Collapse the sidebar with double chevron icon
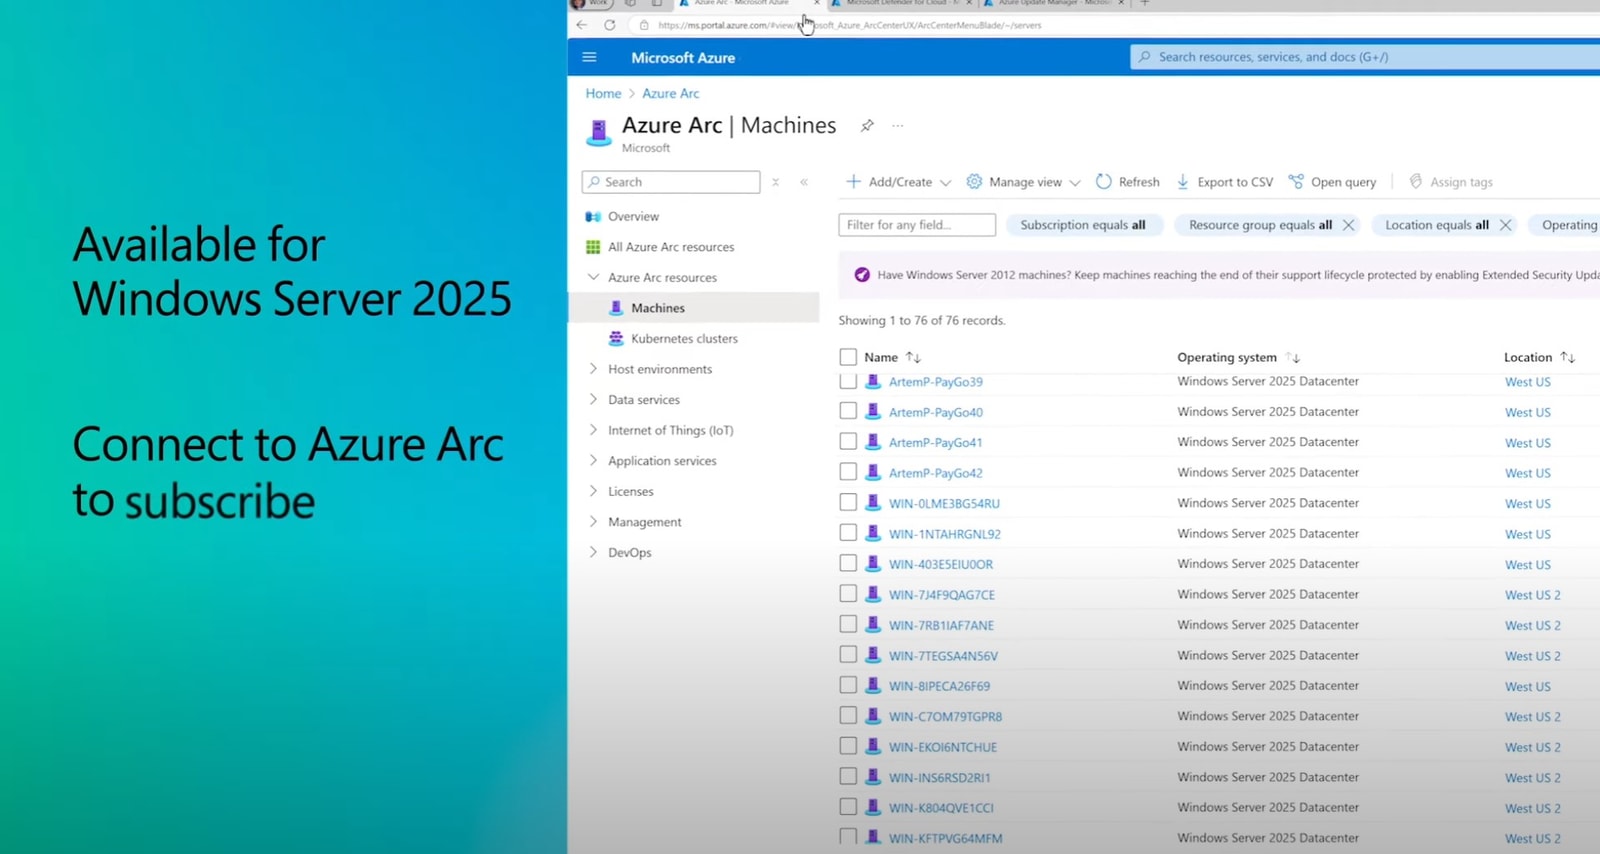This screenshot has height=854, width=1600. (x=804, y=182)
